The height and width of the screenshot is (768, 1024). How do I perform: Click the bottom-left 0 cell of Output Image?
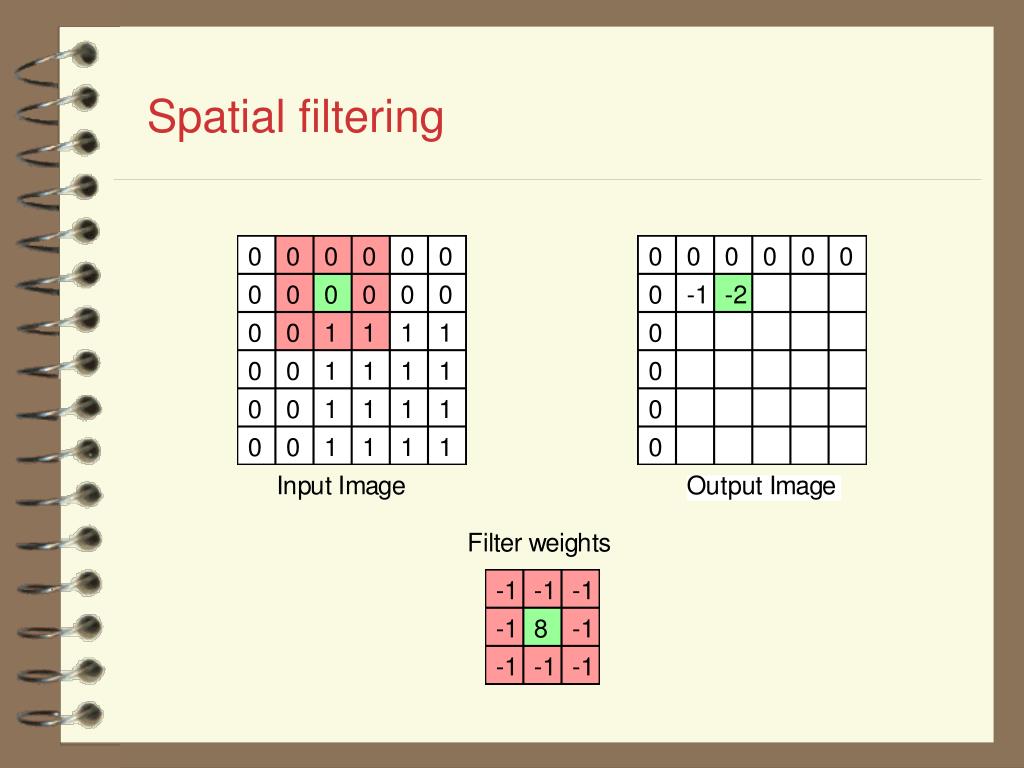656,447
